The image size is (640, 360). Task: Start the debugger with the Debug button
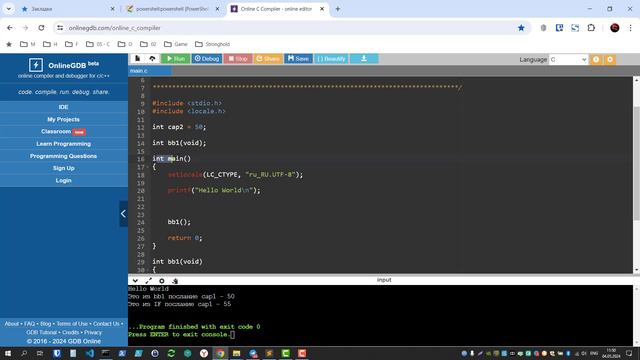[207, 59]
